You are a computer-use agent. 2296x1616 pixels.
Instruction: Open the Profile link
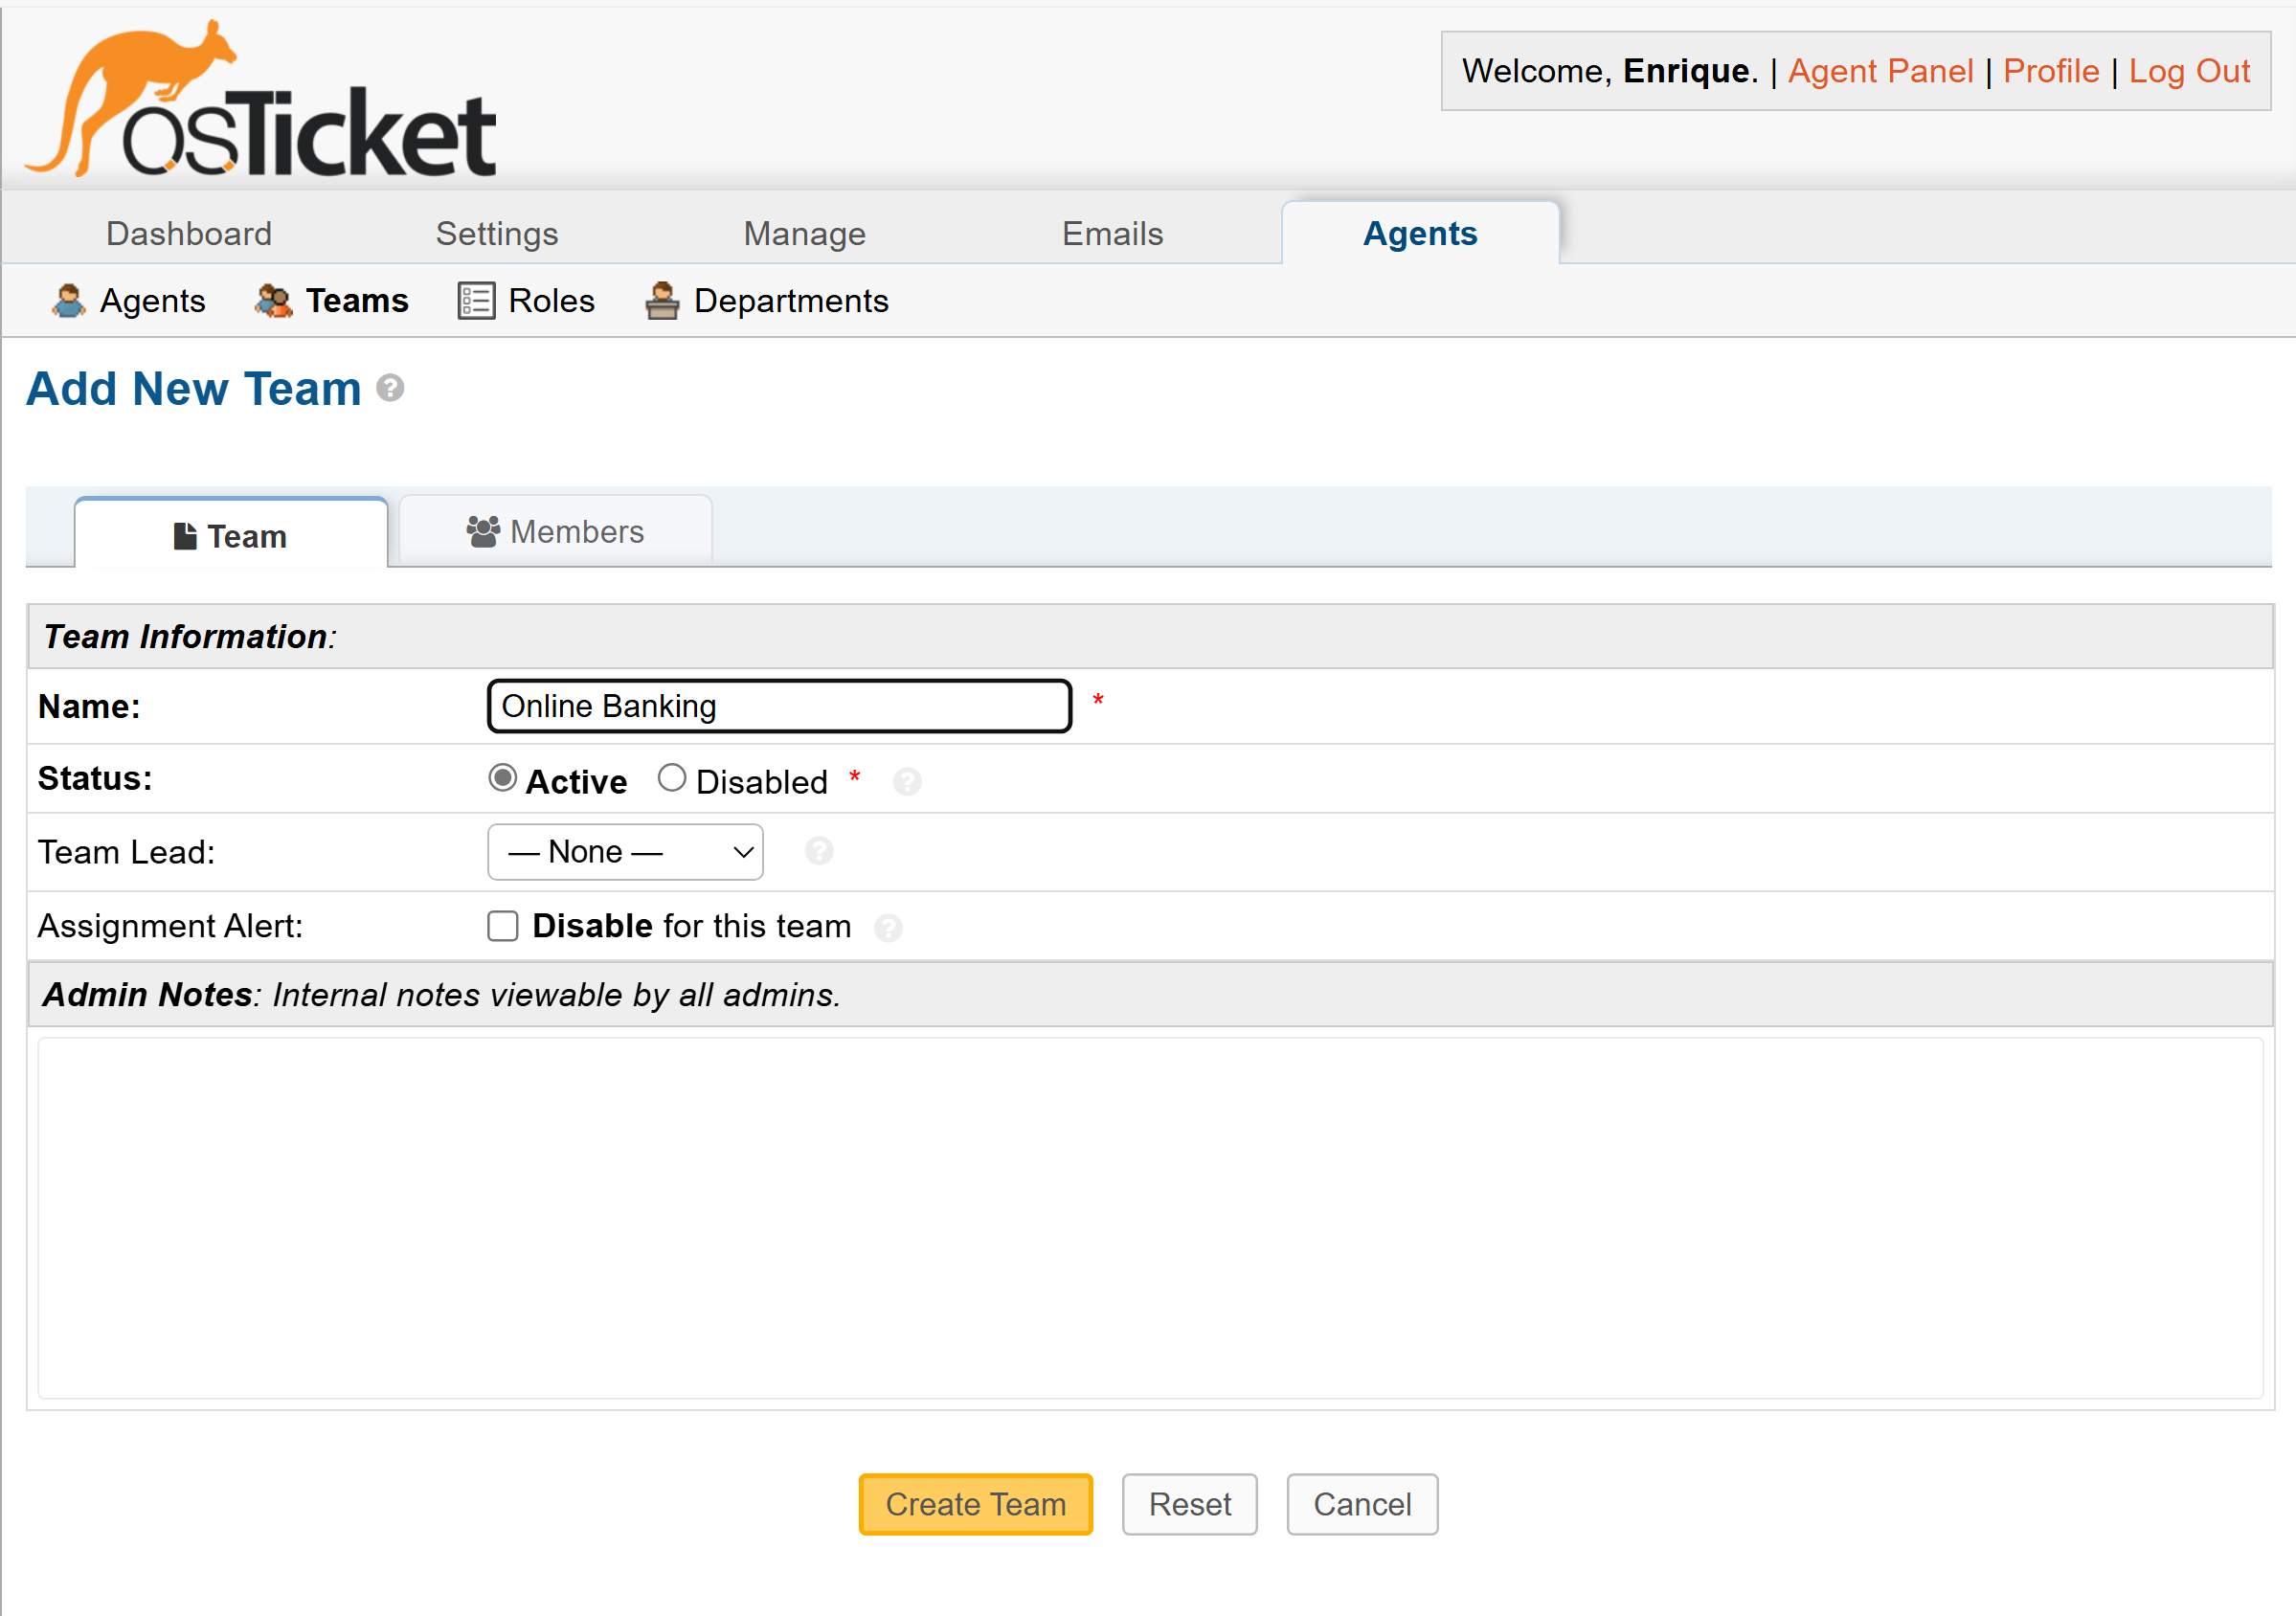[2051, 71]
